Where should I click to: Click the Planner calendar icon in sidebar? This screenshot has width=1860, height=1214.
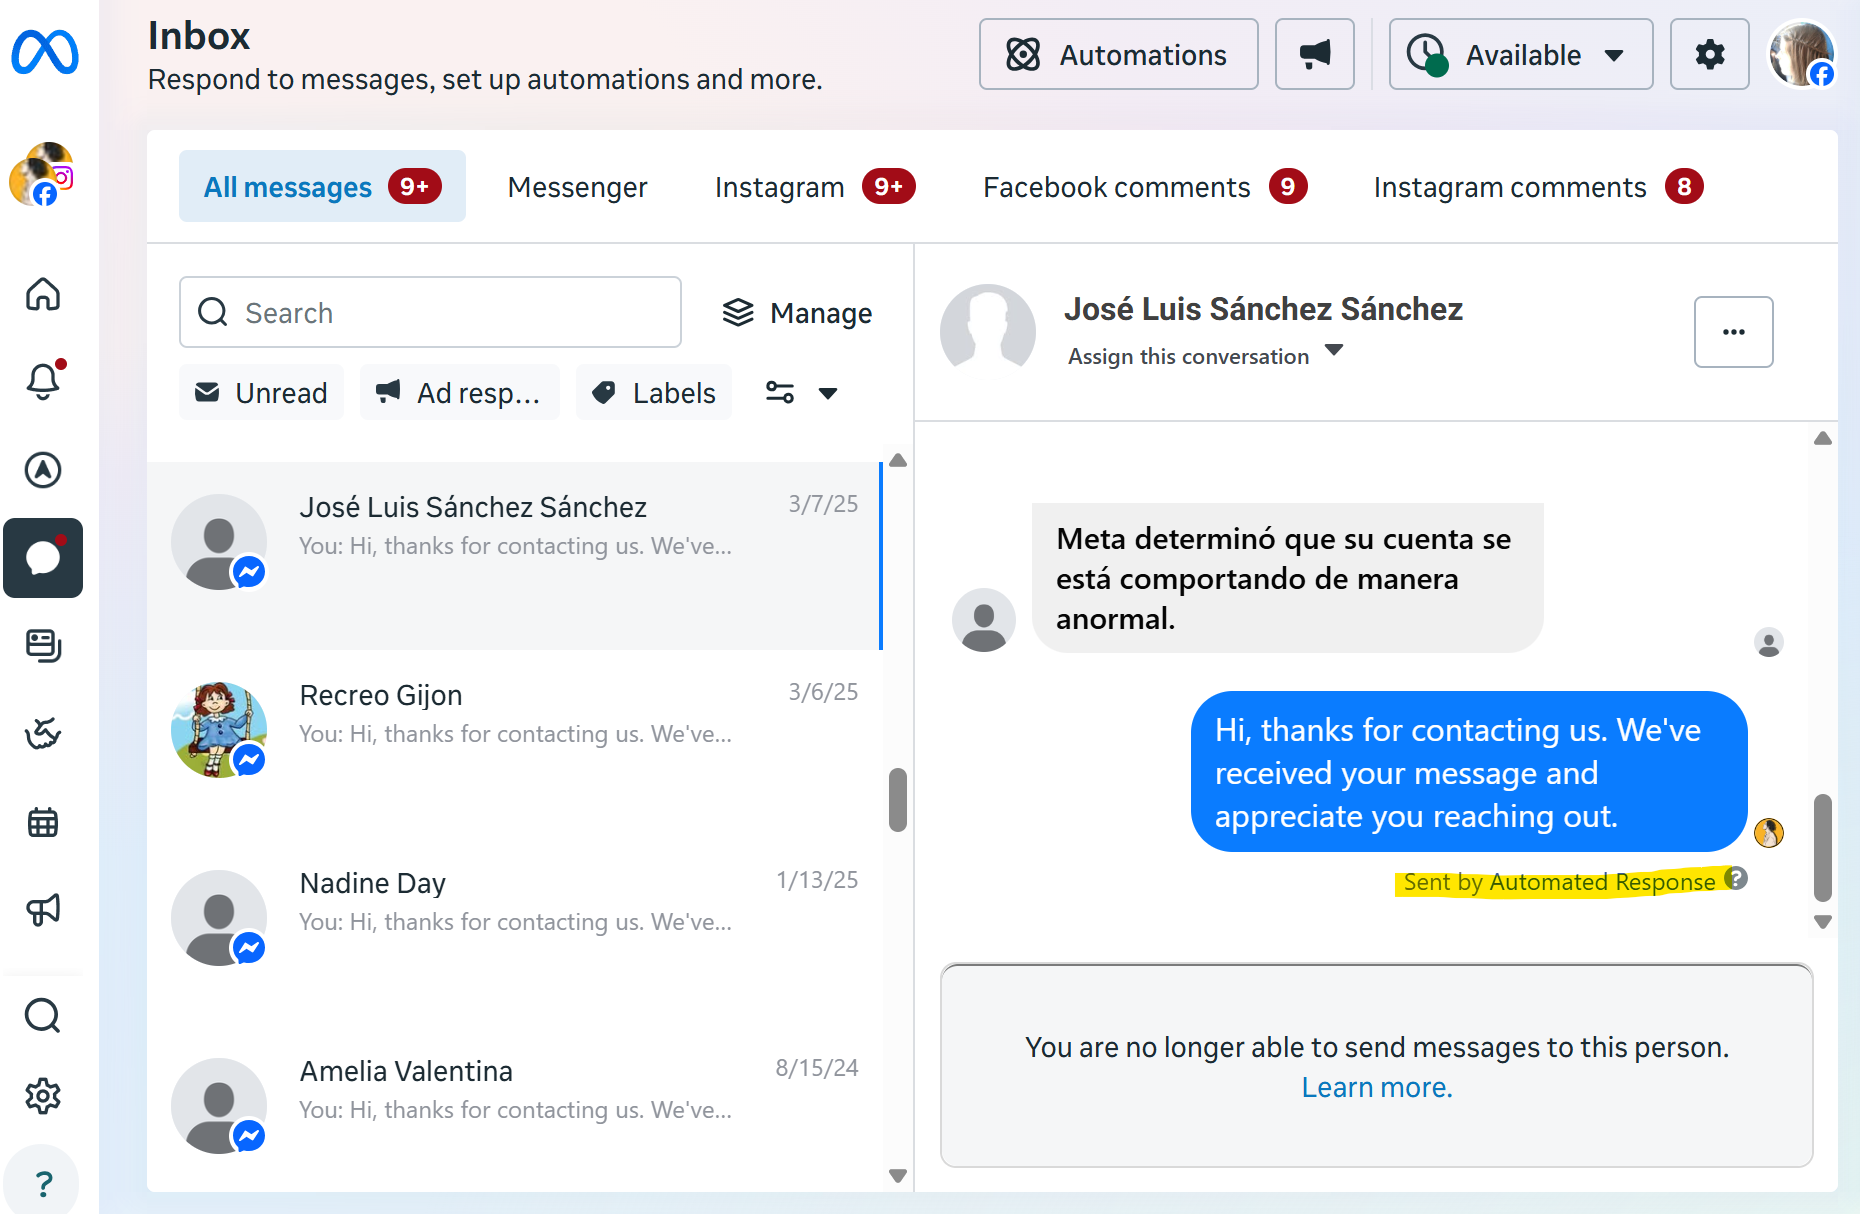[x=43, y=823]
